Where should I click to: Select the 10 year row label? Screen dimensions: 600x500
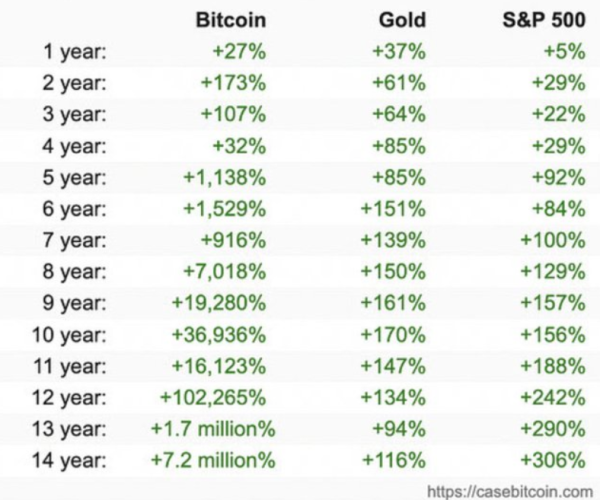[69, 335]
